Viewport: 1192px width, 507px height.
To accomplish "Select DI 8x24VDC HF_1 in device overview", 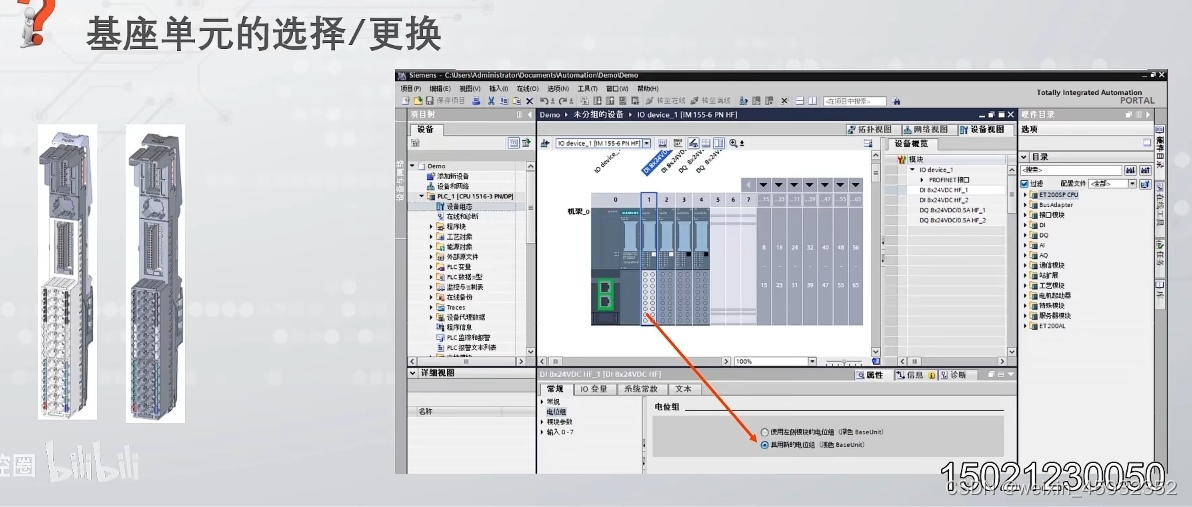I will pos(944,189).
